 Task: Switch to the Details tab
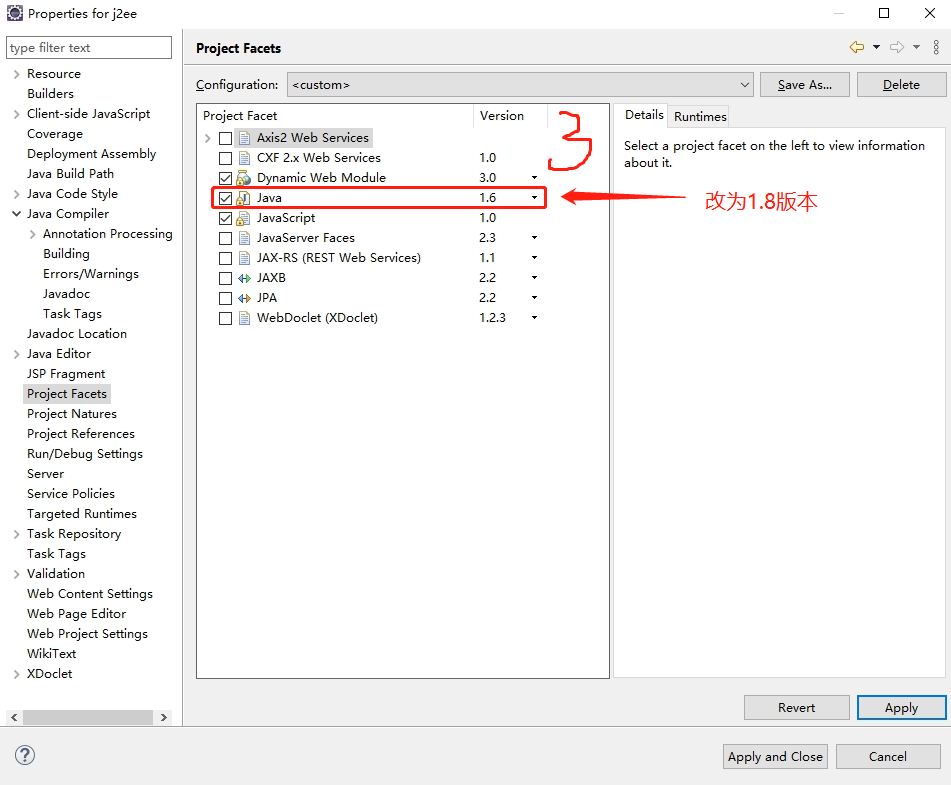coord(644,115)
